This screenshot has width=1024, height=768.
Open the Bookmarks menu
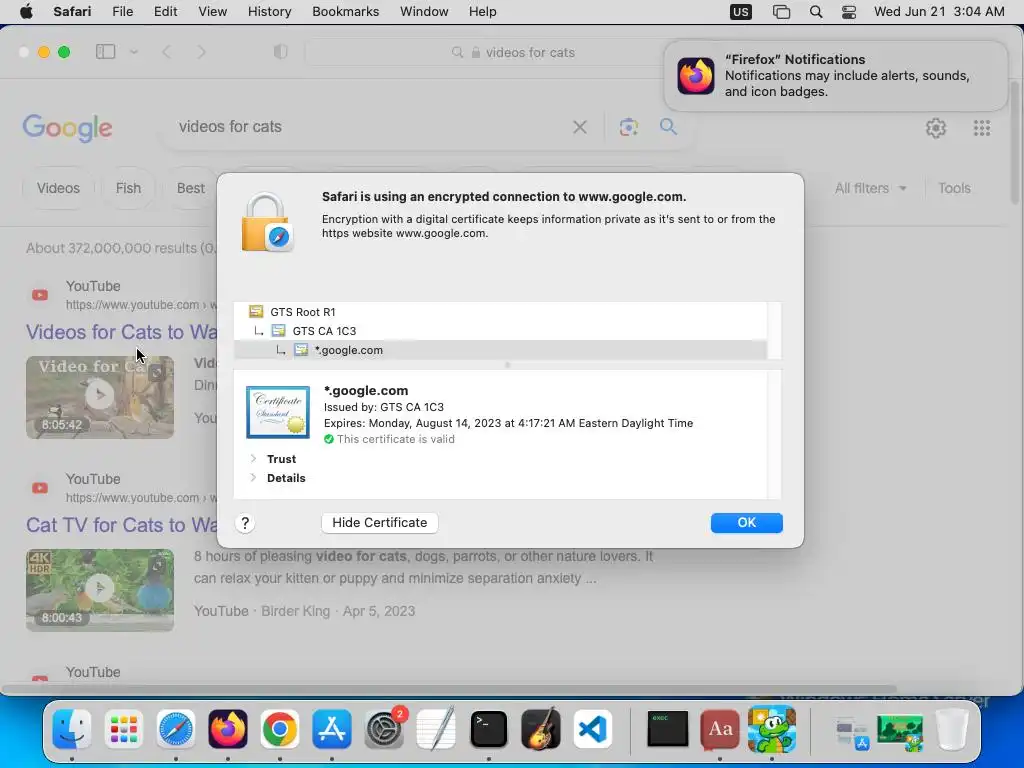click(345, 12)
